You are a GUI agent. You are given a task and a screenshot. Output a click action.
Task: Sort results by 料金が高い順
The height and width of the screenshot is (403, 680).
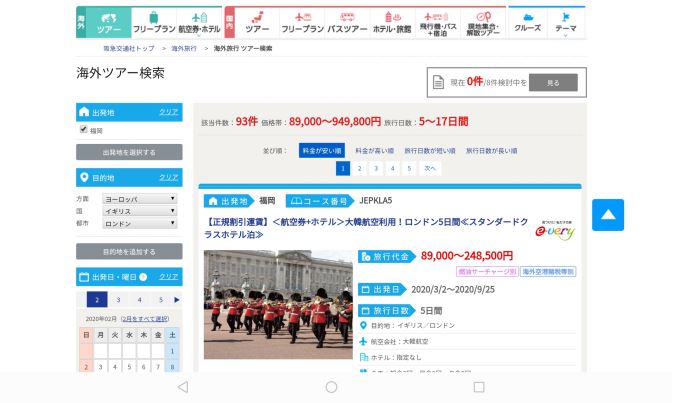374,150
